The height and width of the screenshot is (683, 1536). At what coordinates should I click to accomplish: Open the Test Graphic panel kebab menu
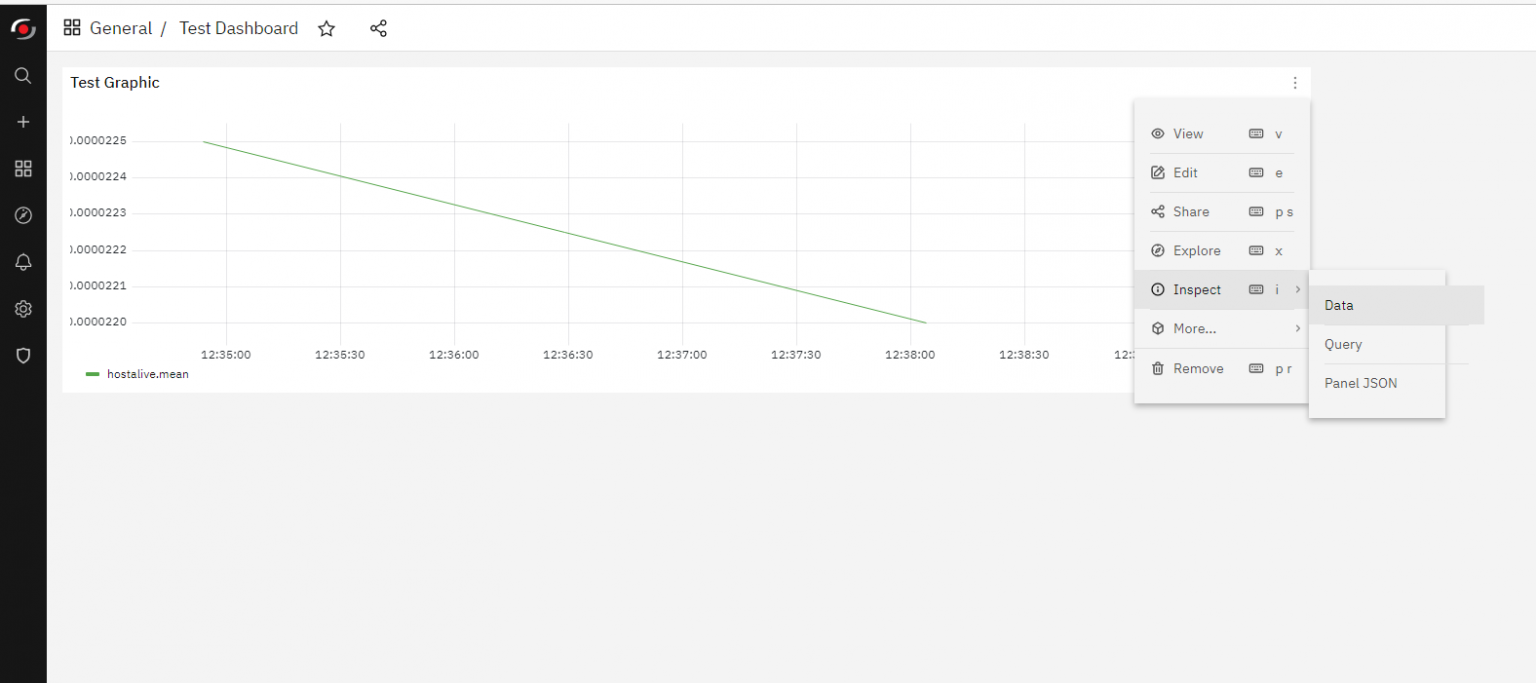click(1295, 83)
